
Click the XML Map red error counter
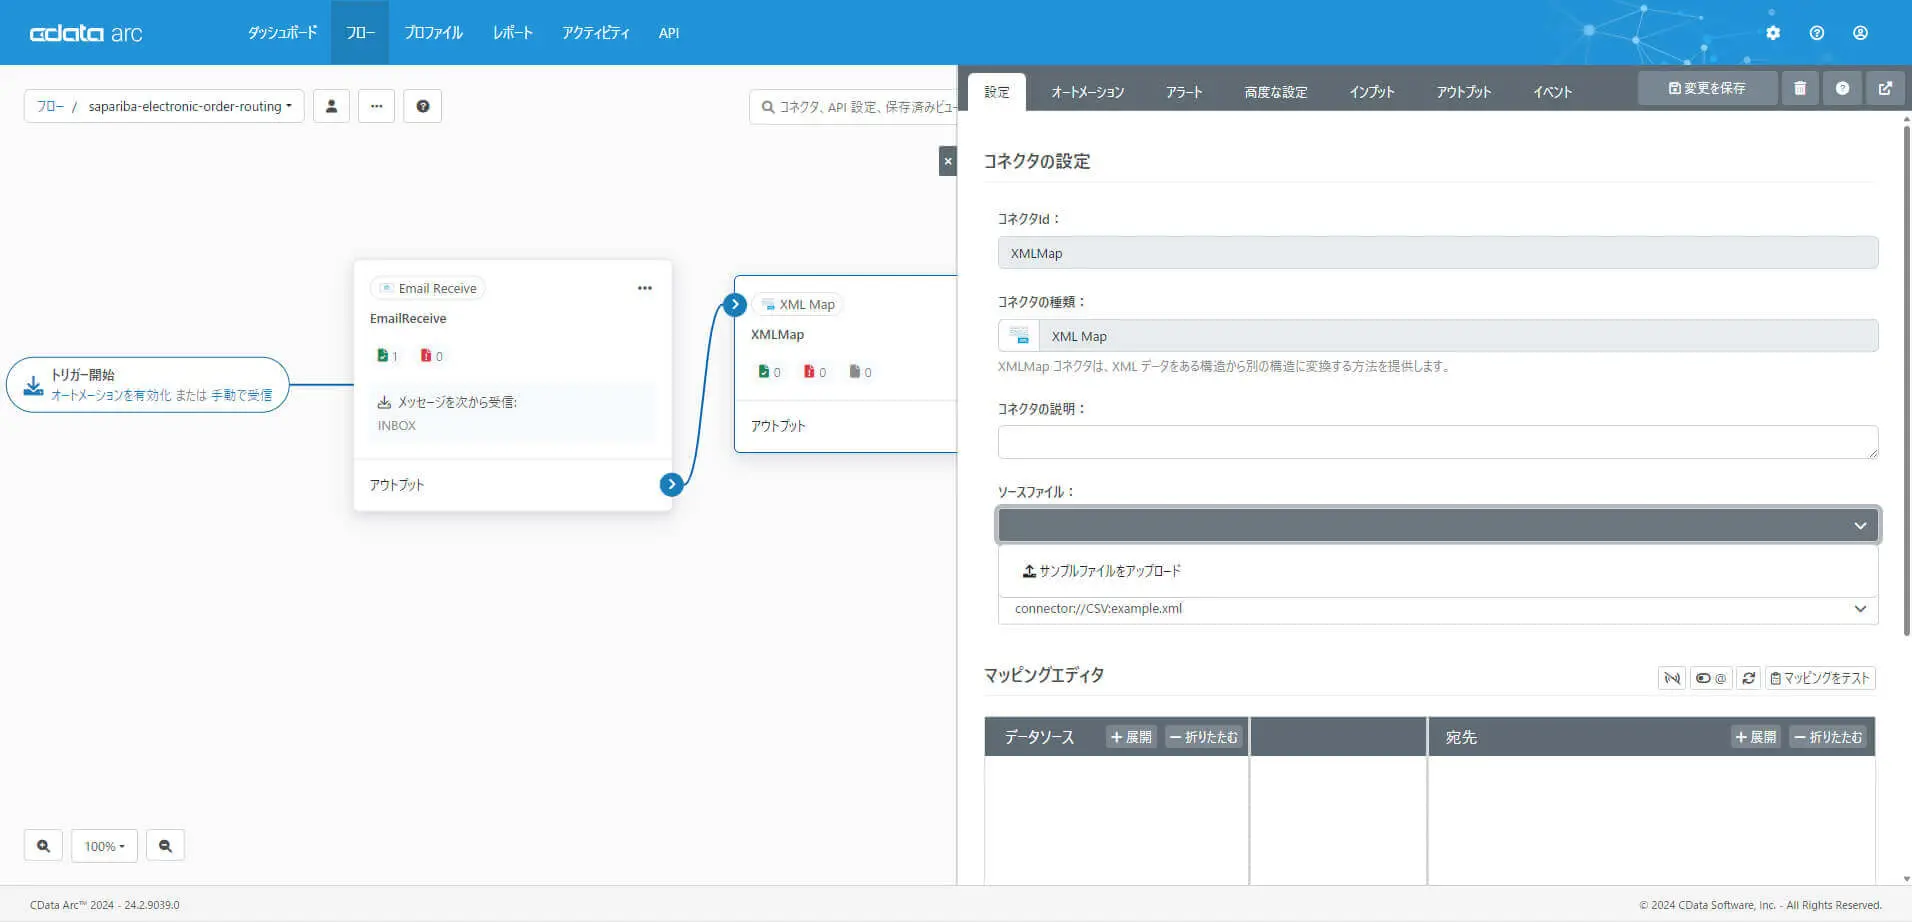816,372
